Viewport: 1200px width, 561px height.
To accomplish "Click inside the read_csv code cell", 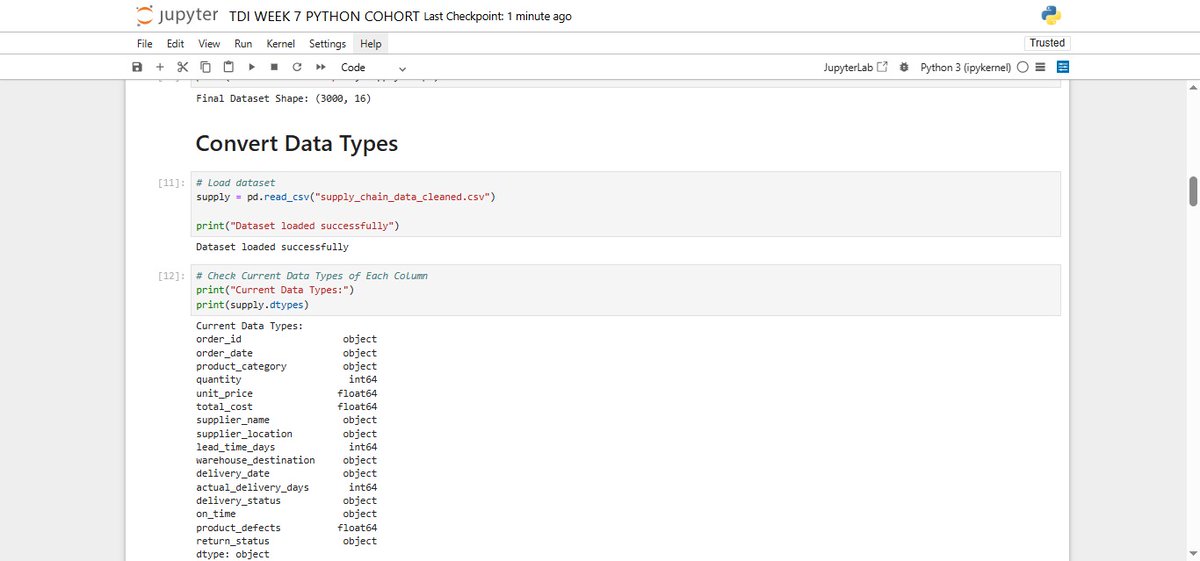I will point(625,204).
